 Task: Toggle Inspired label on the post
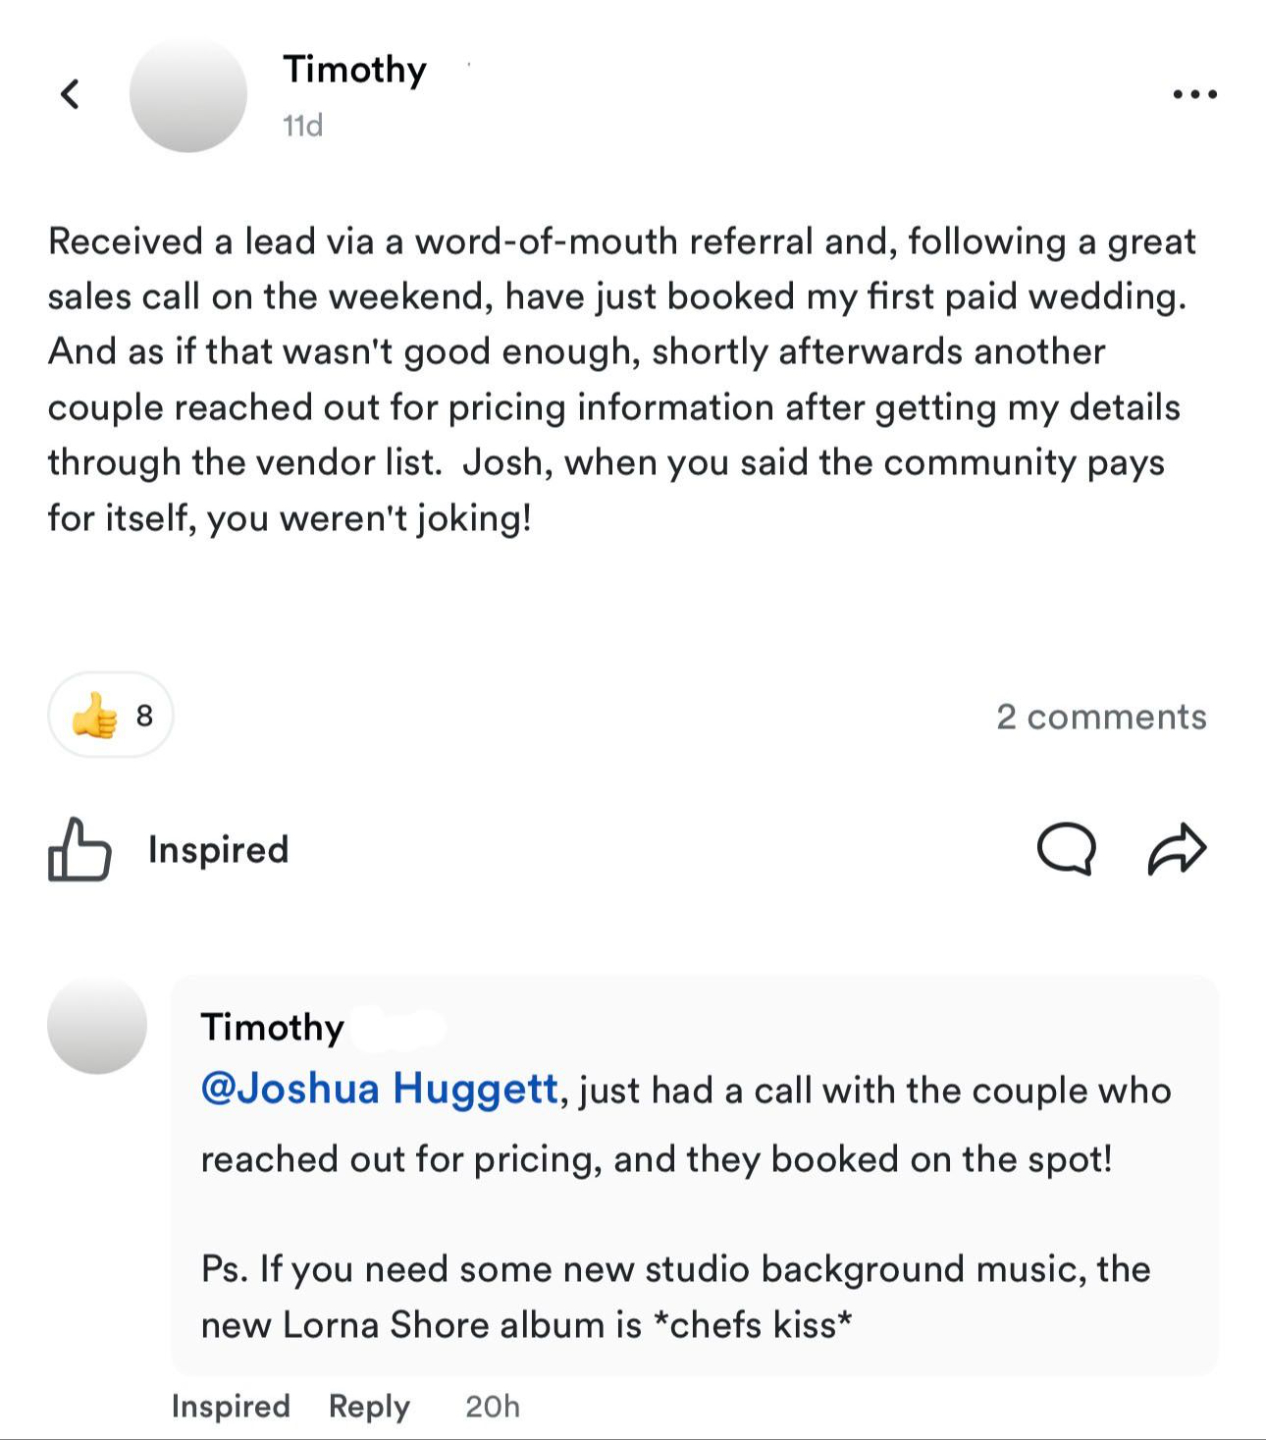[218, 850]
